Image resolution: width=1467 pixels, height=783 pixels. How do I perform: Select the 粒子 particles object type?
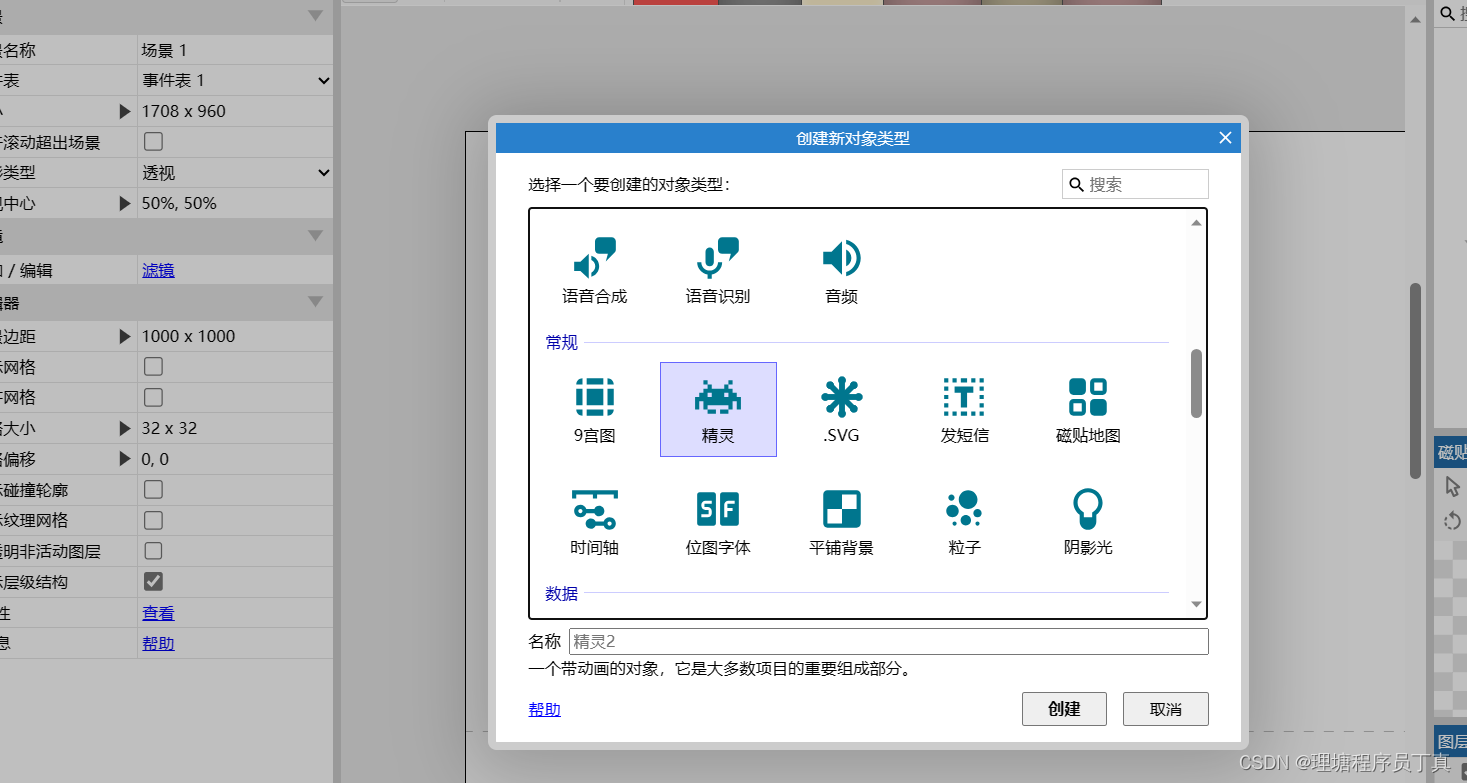[963, 520]
